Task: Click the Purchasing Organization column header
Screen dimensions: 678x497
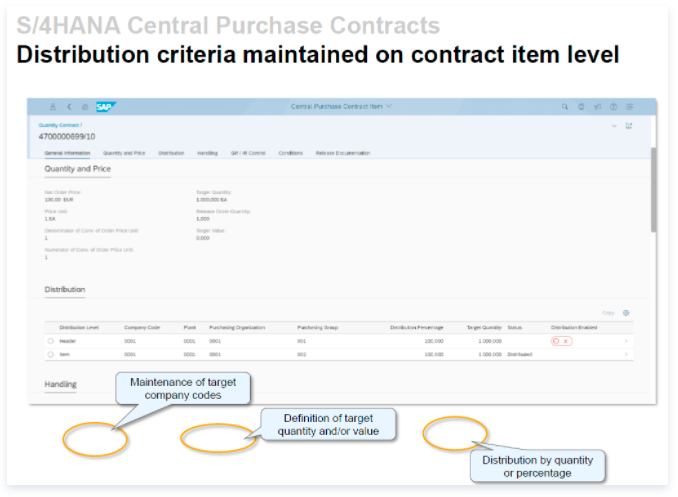Action: click(237, 327)
